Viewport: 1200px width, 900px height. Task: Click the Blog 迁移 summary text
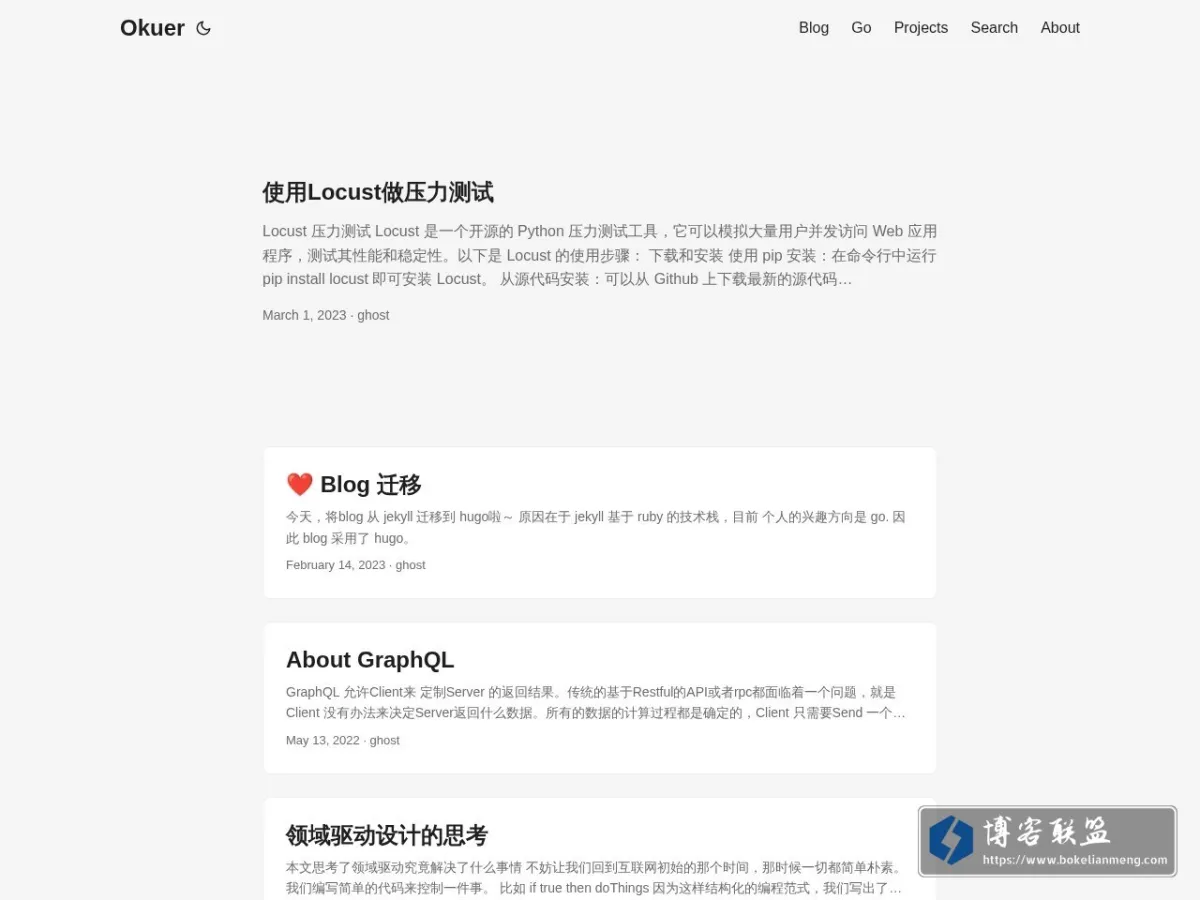tap(597, 528)
